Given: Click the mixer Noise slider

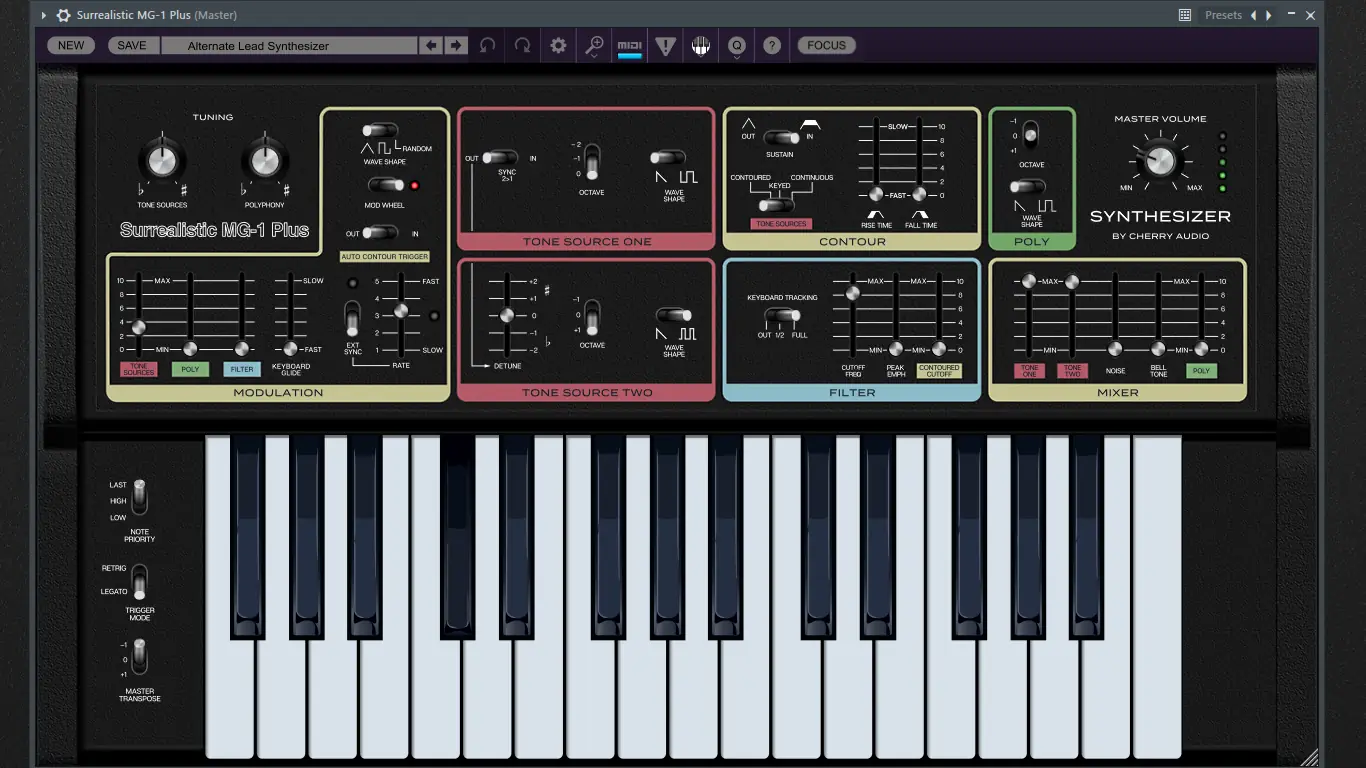Looking at the screenshot, I should [x=1115, y=349].
